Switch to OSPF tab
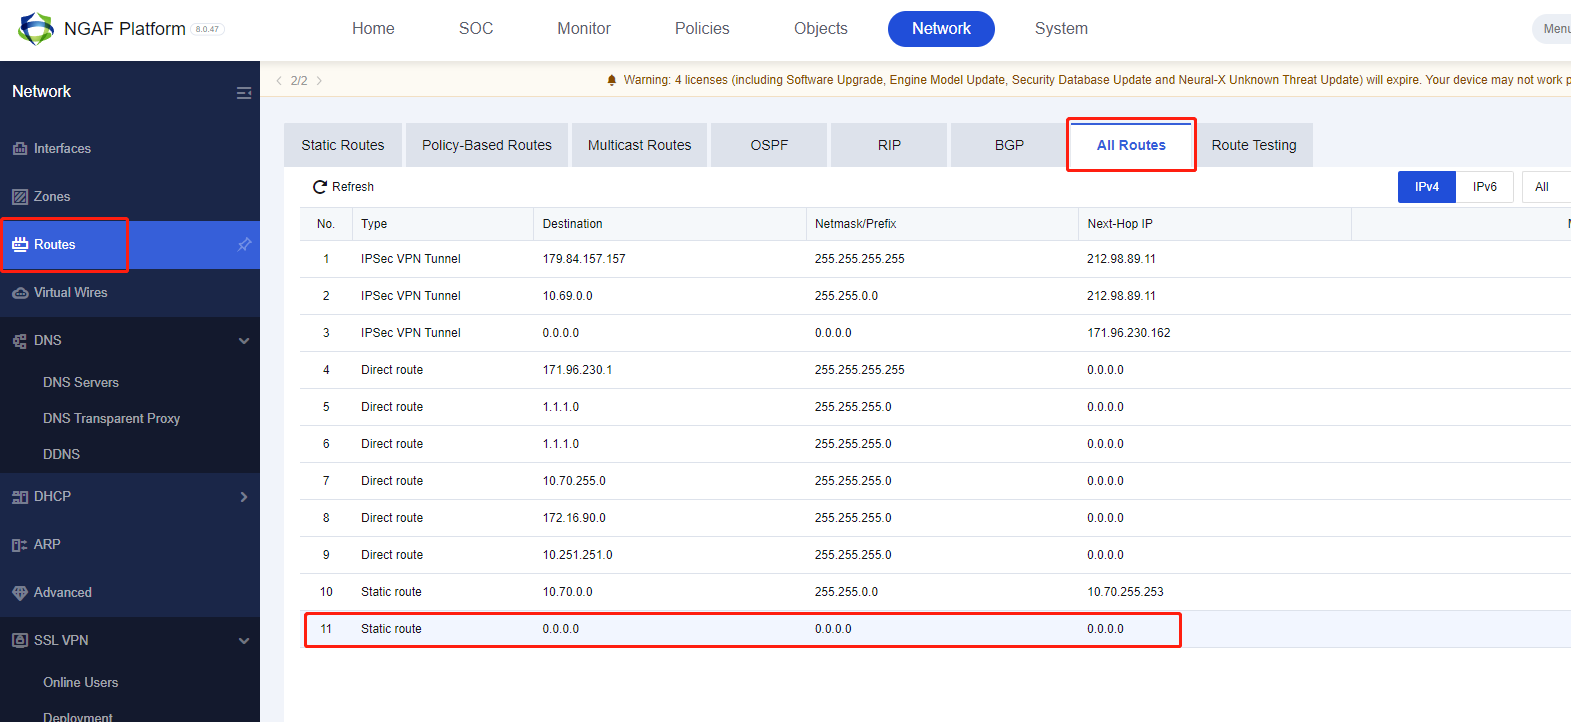 (769, 145)
